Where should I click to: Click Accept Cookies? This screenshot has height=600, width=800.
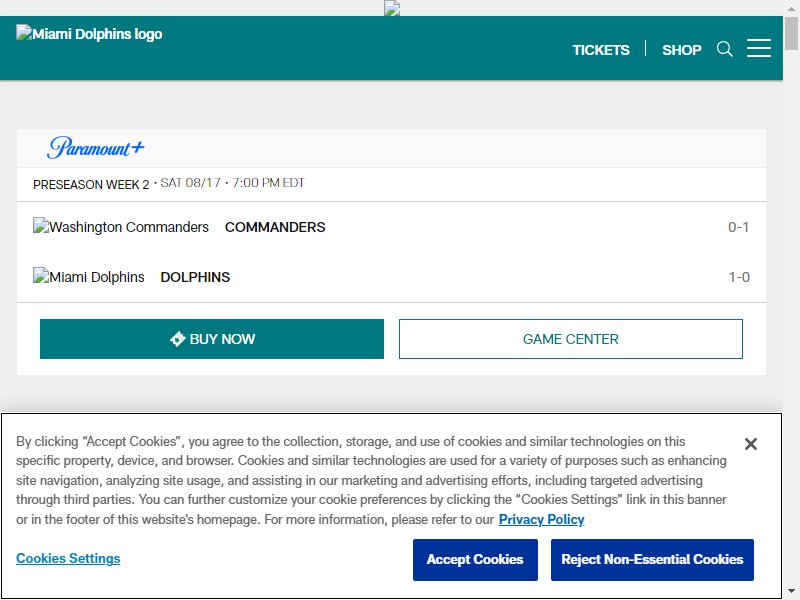(475, 560)
